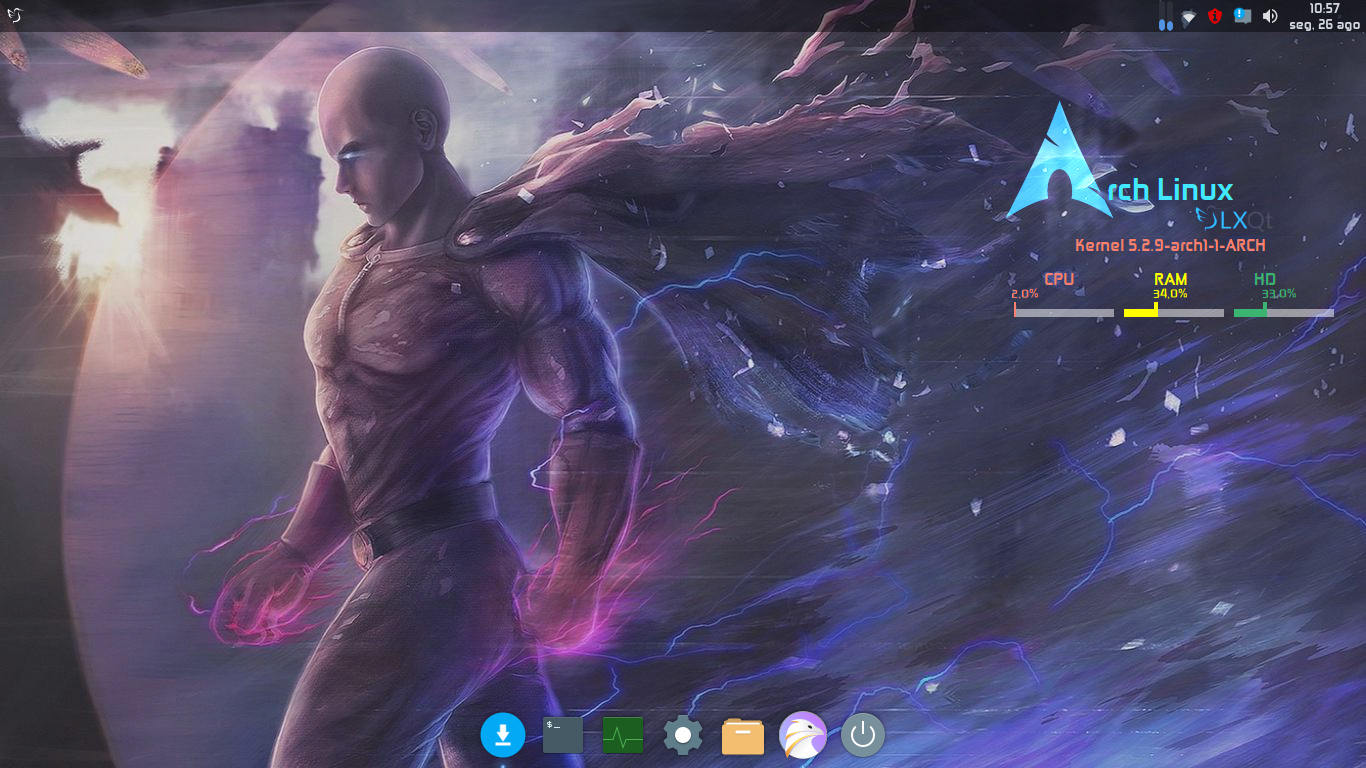
Task: Click the blue system load monitor bars
Action: [x=1165, y=16]
